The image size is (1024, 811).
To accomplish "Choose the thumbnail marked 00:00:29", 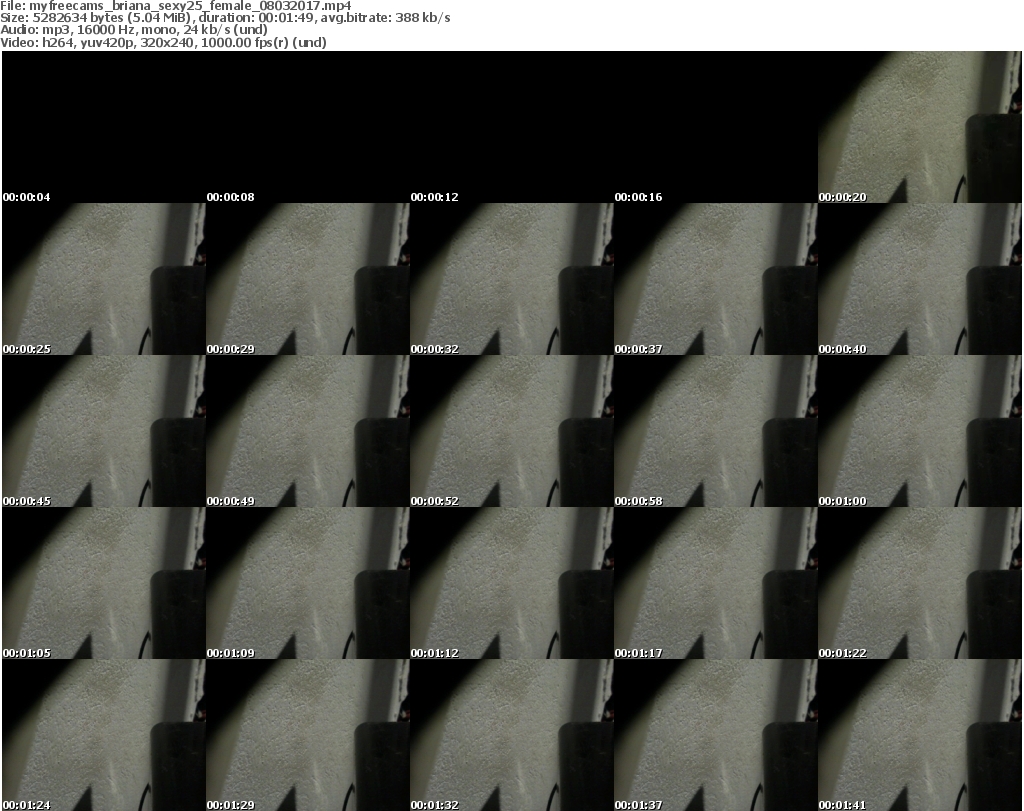I will pyautogui.click(x=308, y=279).
